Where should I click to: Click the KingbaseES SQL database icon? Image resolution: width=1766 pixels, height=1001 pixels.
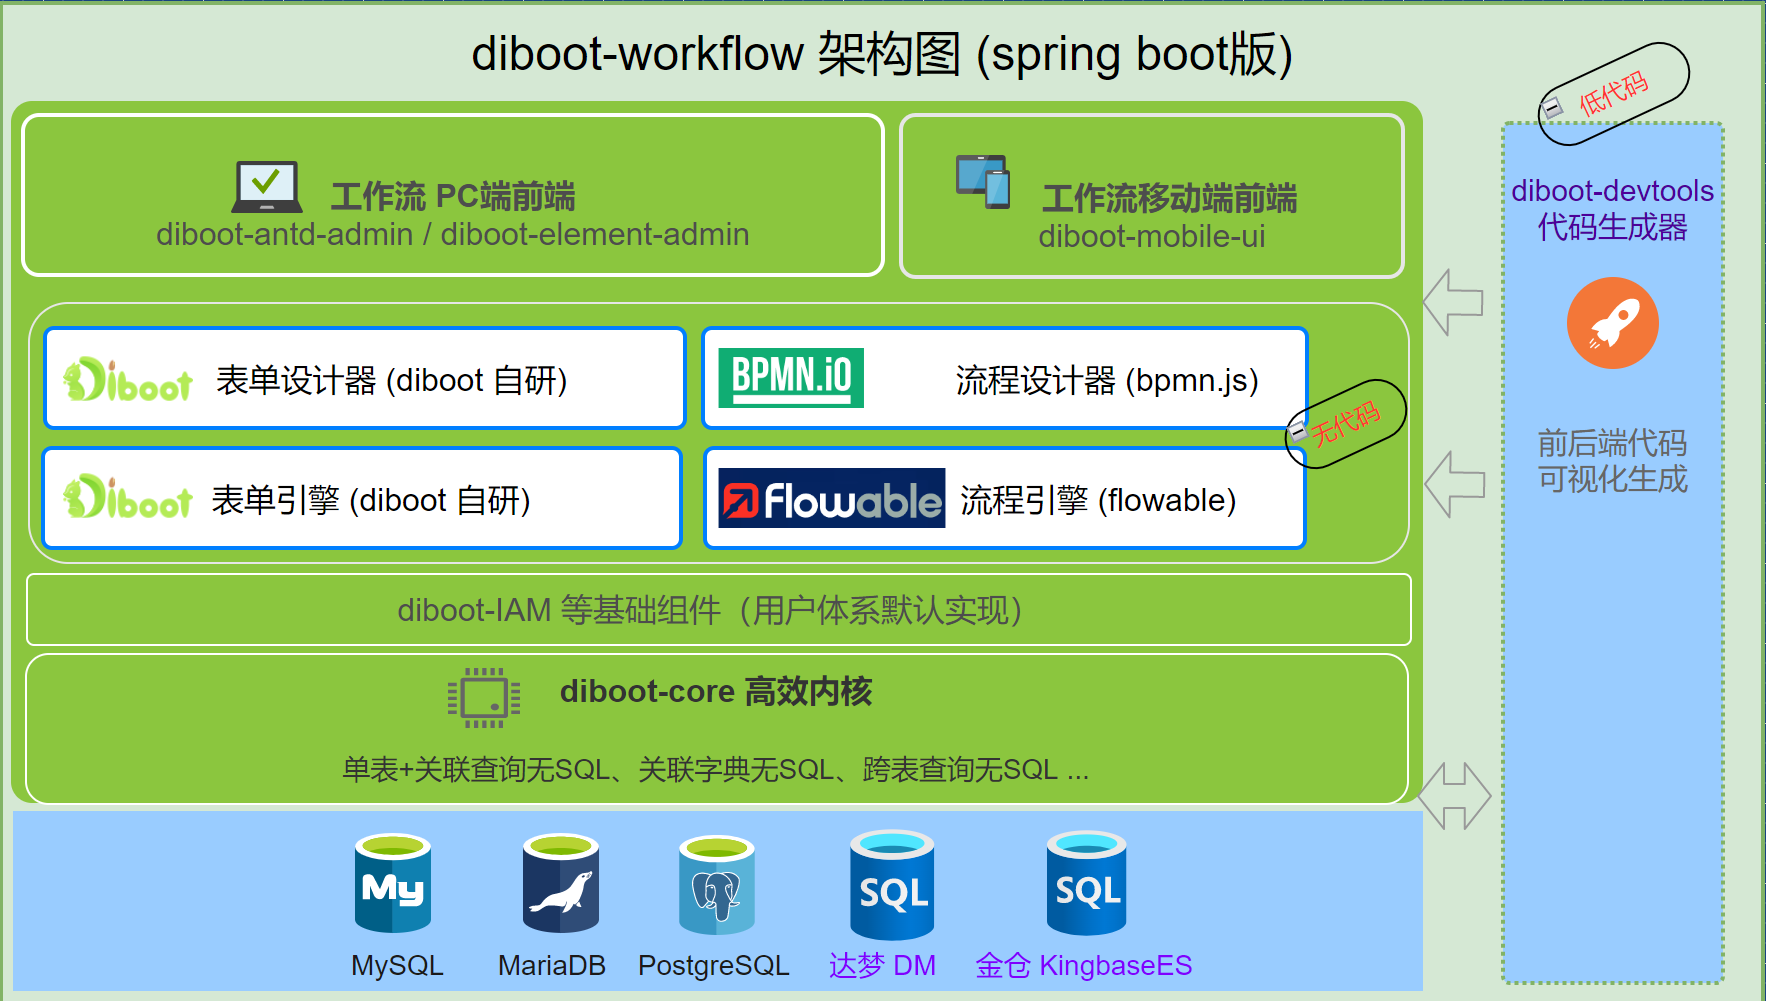[x=1086, y=883]
